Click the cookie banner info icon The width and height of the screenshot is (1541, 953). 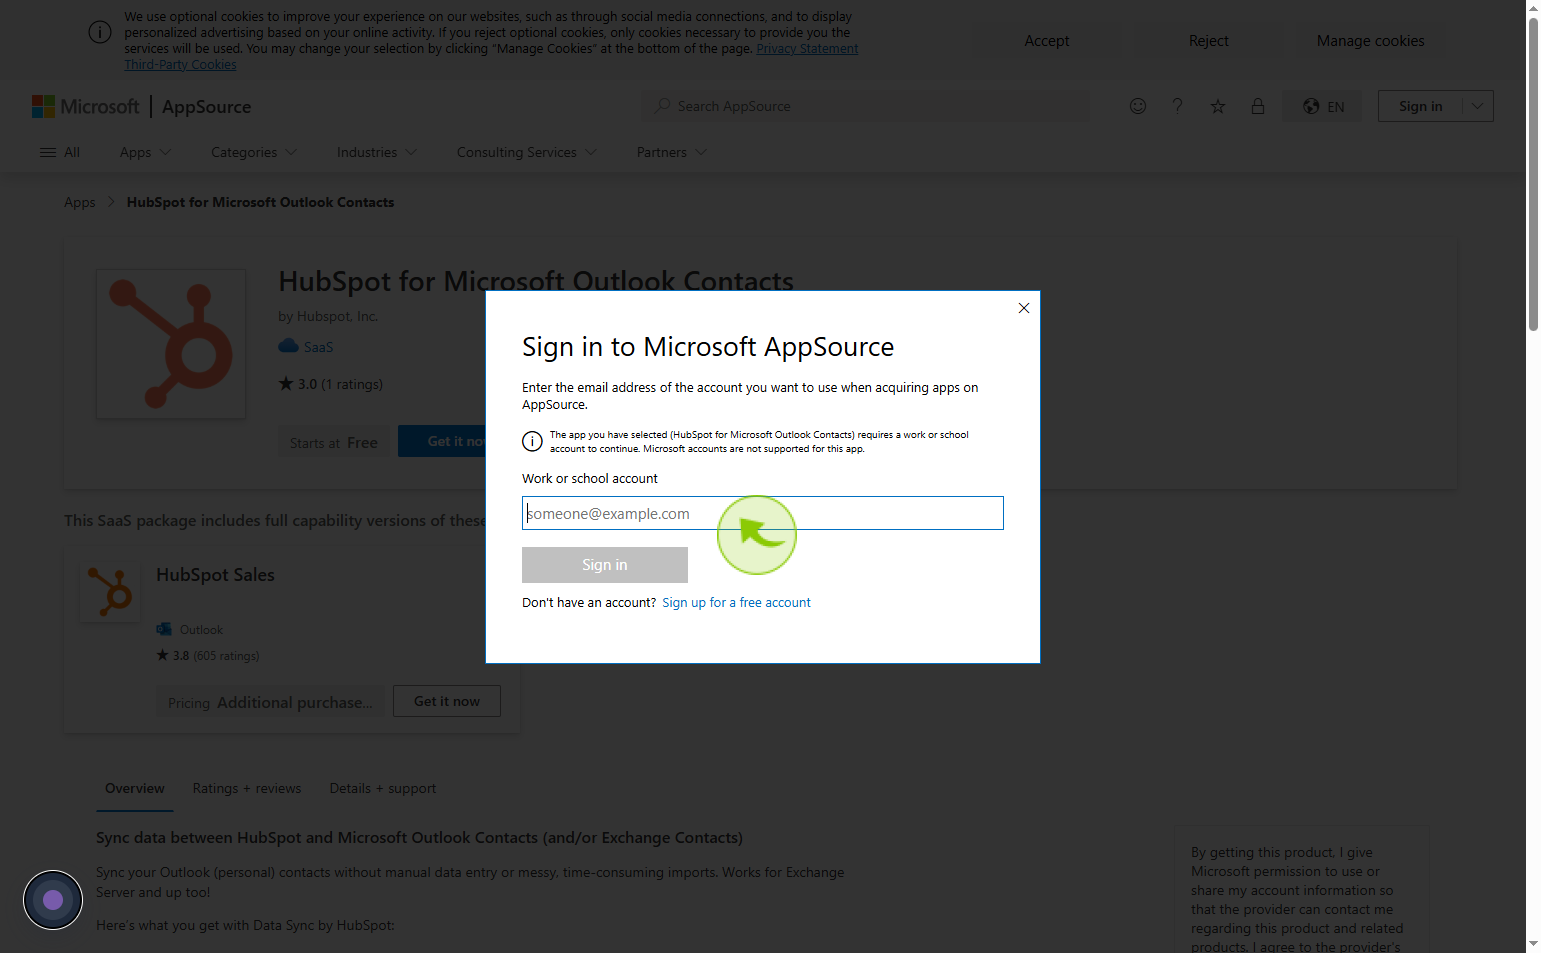tap(100, 32)
